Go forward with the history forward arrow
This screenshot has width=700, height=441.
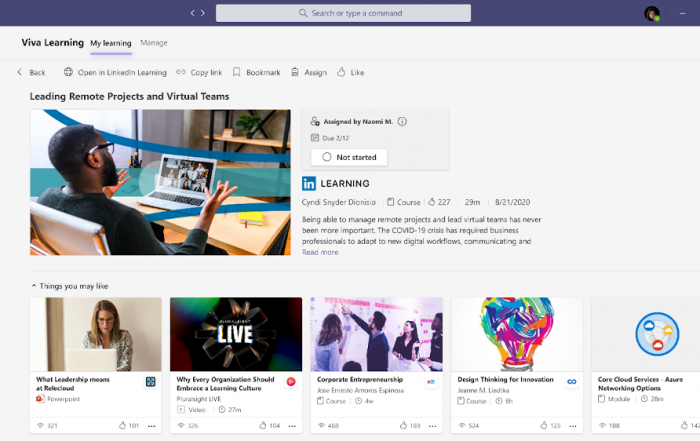(x=203, y=13)
